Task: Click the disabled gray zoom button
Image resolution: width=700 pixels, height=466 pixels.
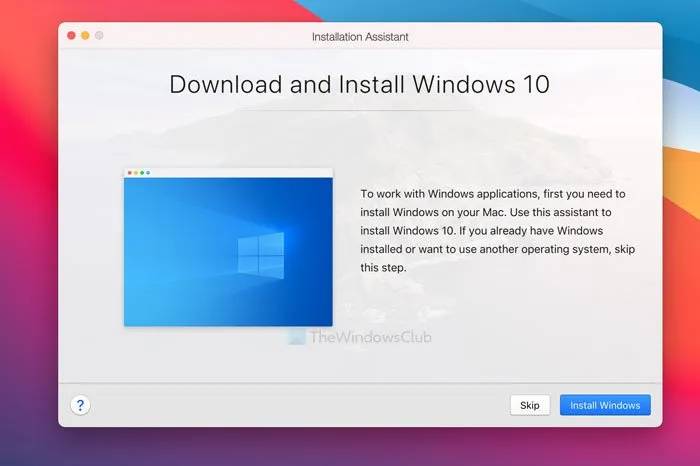Action: tap(99, 35)
